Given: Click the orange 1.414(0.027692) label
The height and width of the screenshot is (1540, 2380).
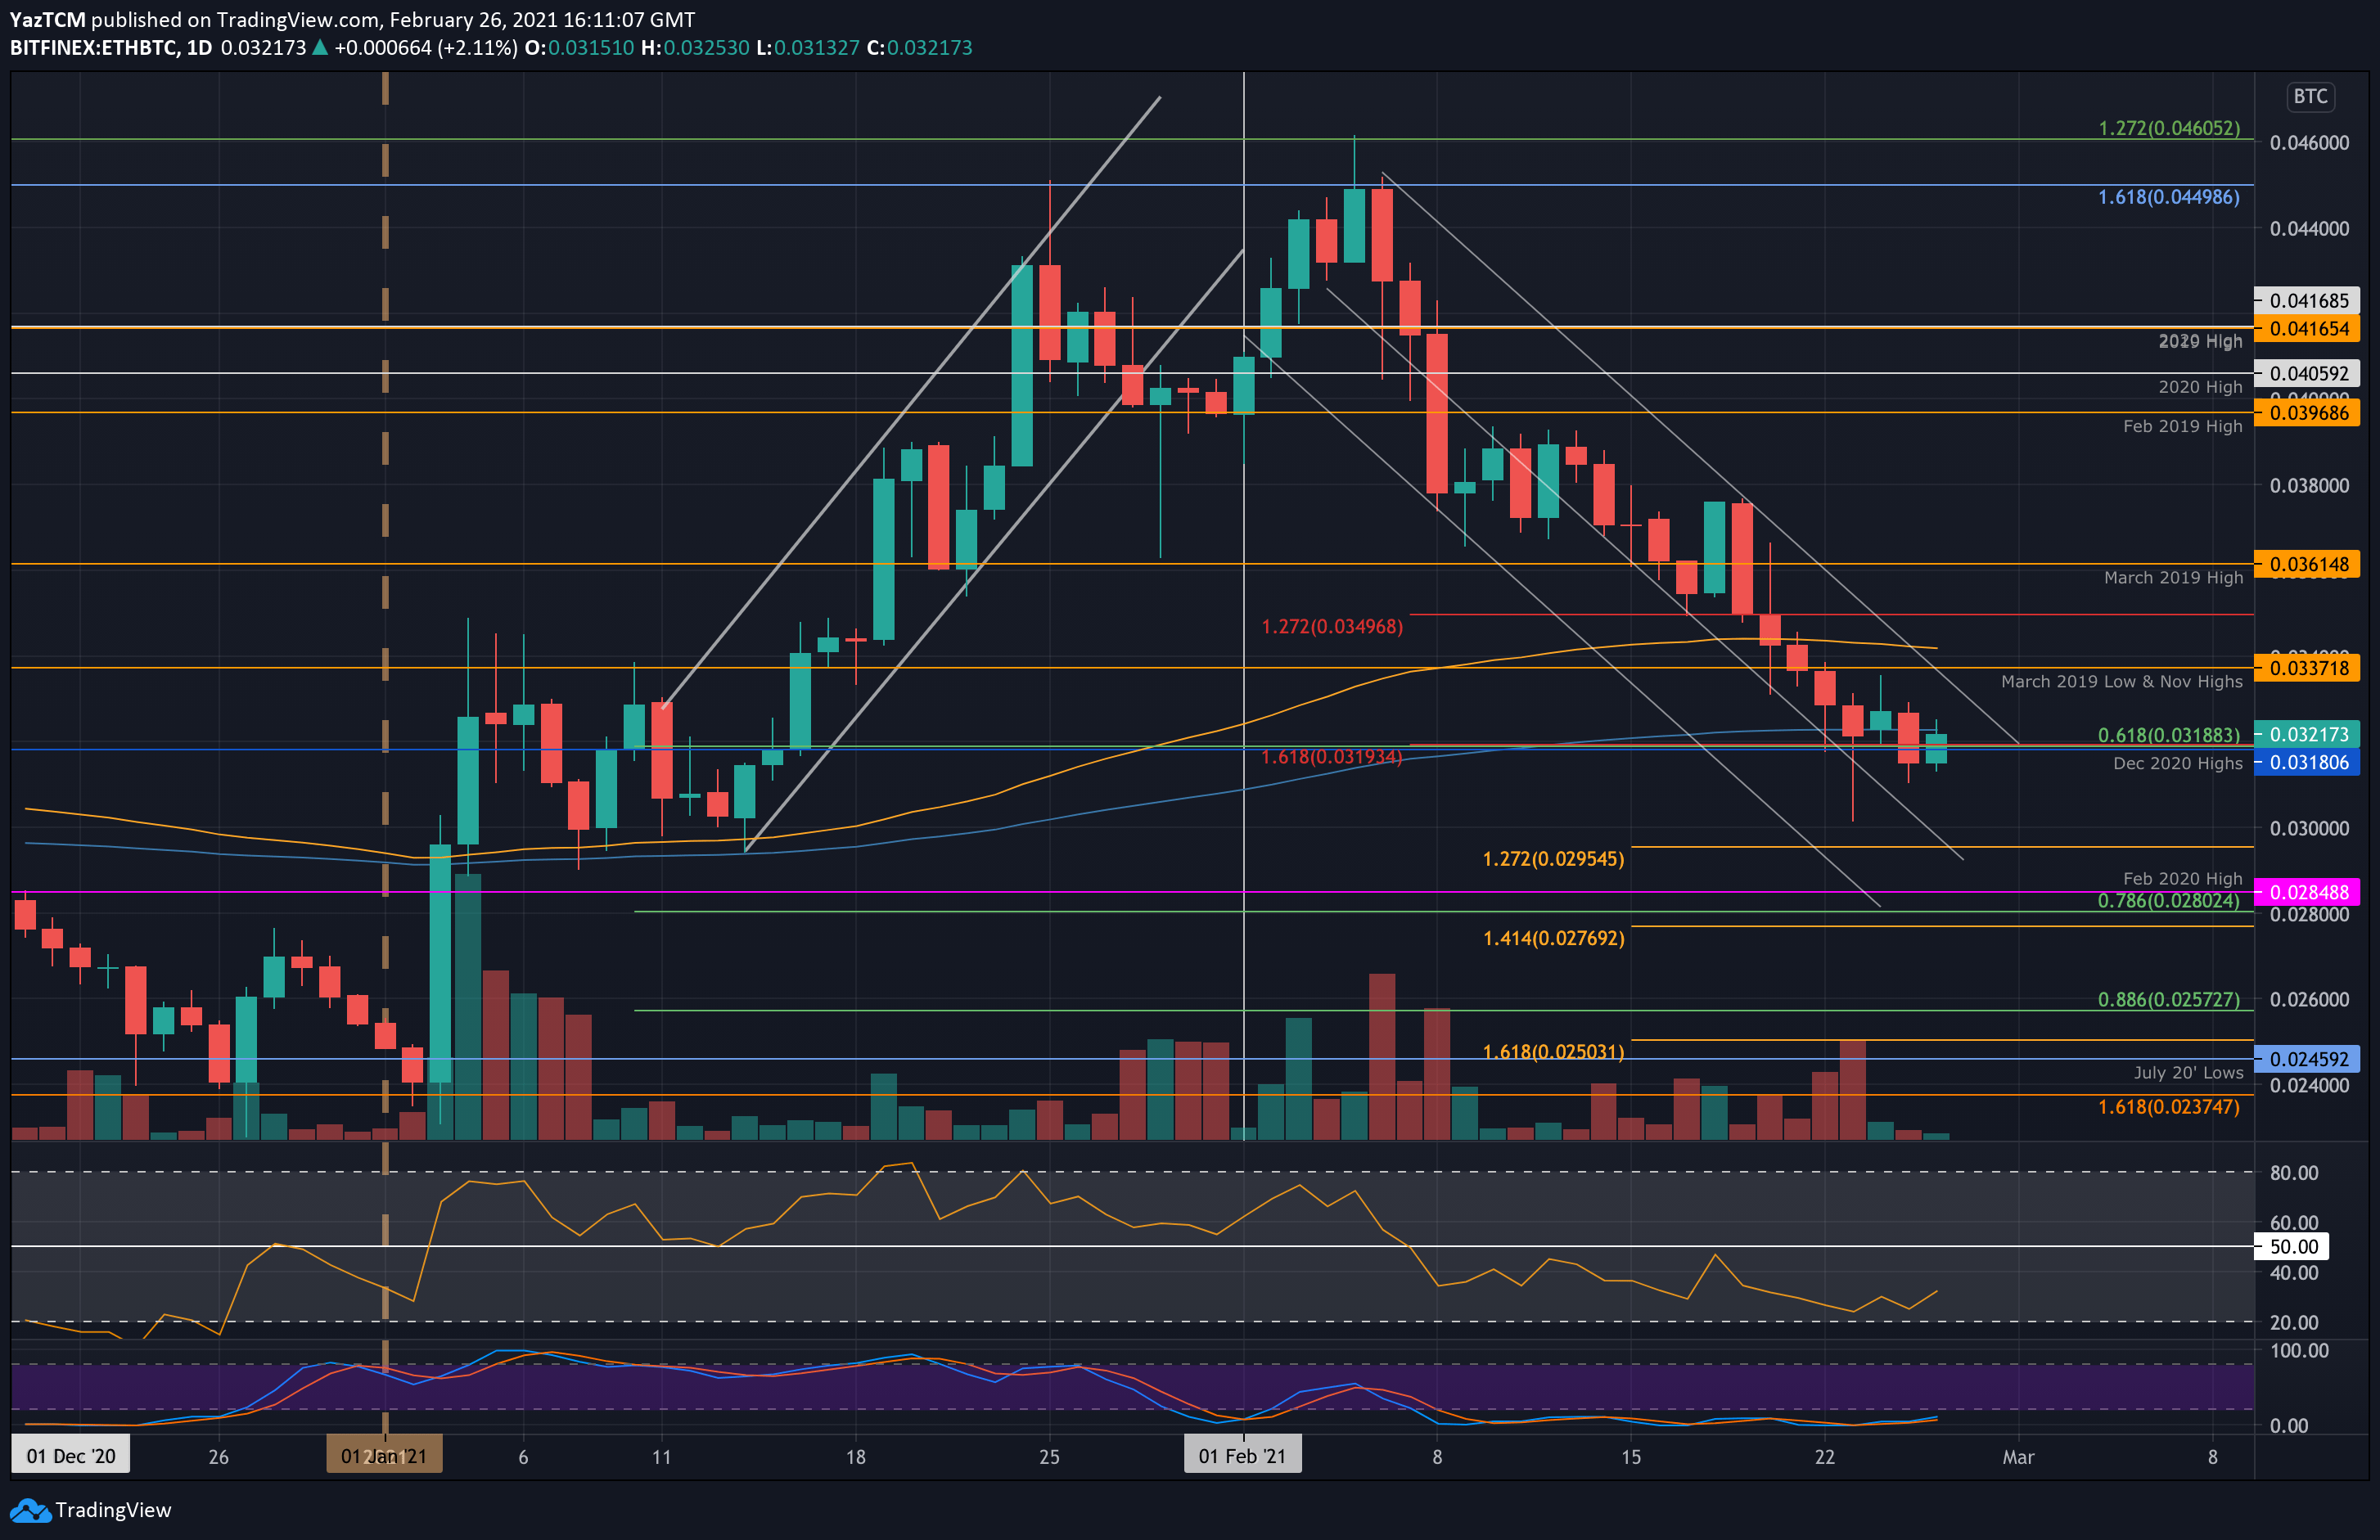Looking at the screenshot, I should (x=1553, y=938).
